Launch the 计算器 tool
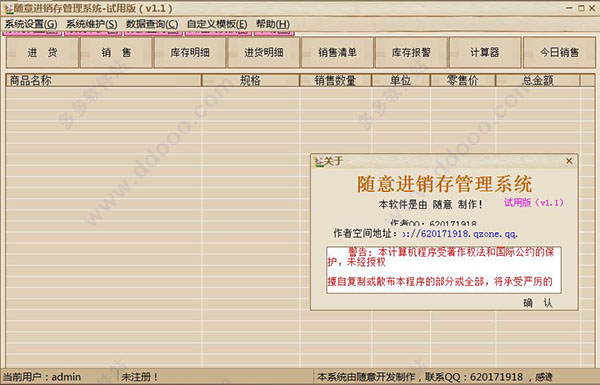The height and width of the screenshot is (385, 600). pos(485,52)
